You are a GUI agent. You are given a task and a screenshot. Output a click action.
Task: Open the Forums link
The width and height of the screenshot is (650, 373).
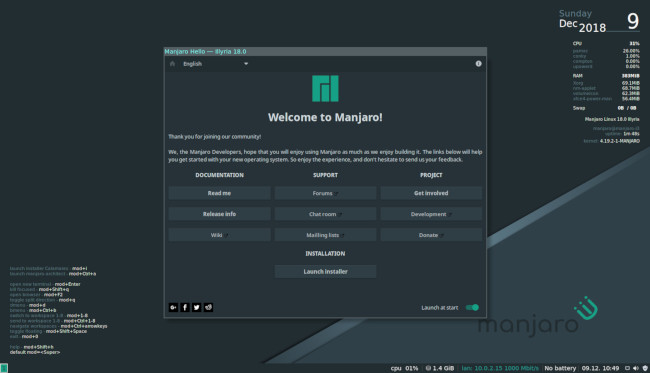[325, 193]
